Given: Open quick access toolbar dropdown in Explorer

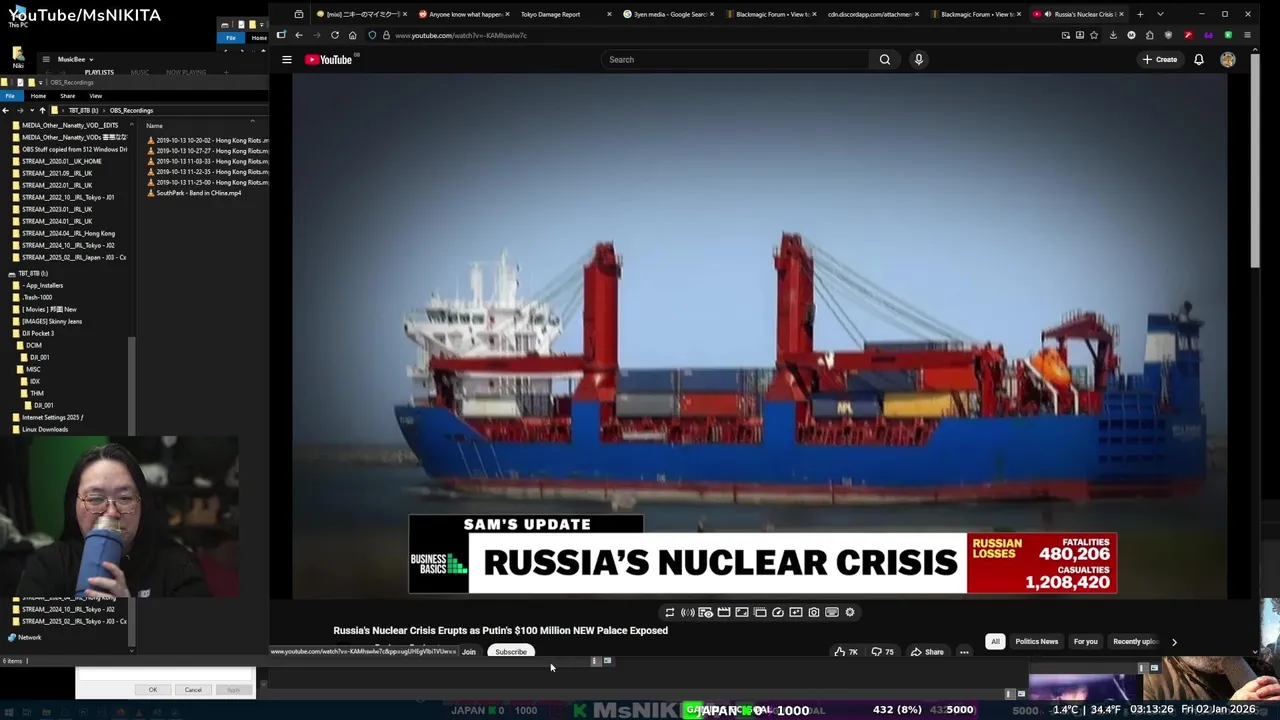Looking at the screenshot, I should coord(40,82).
